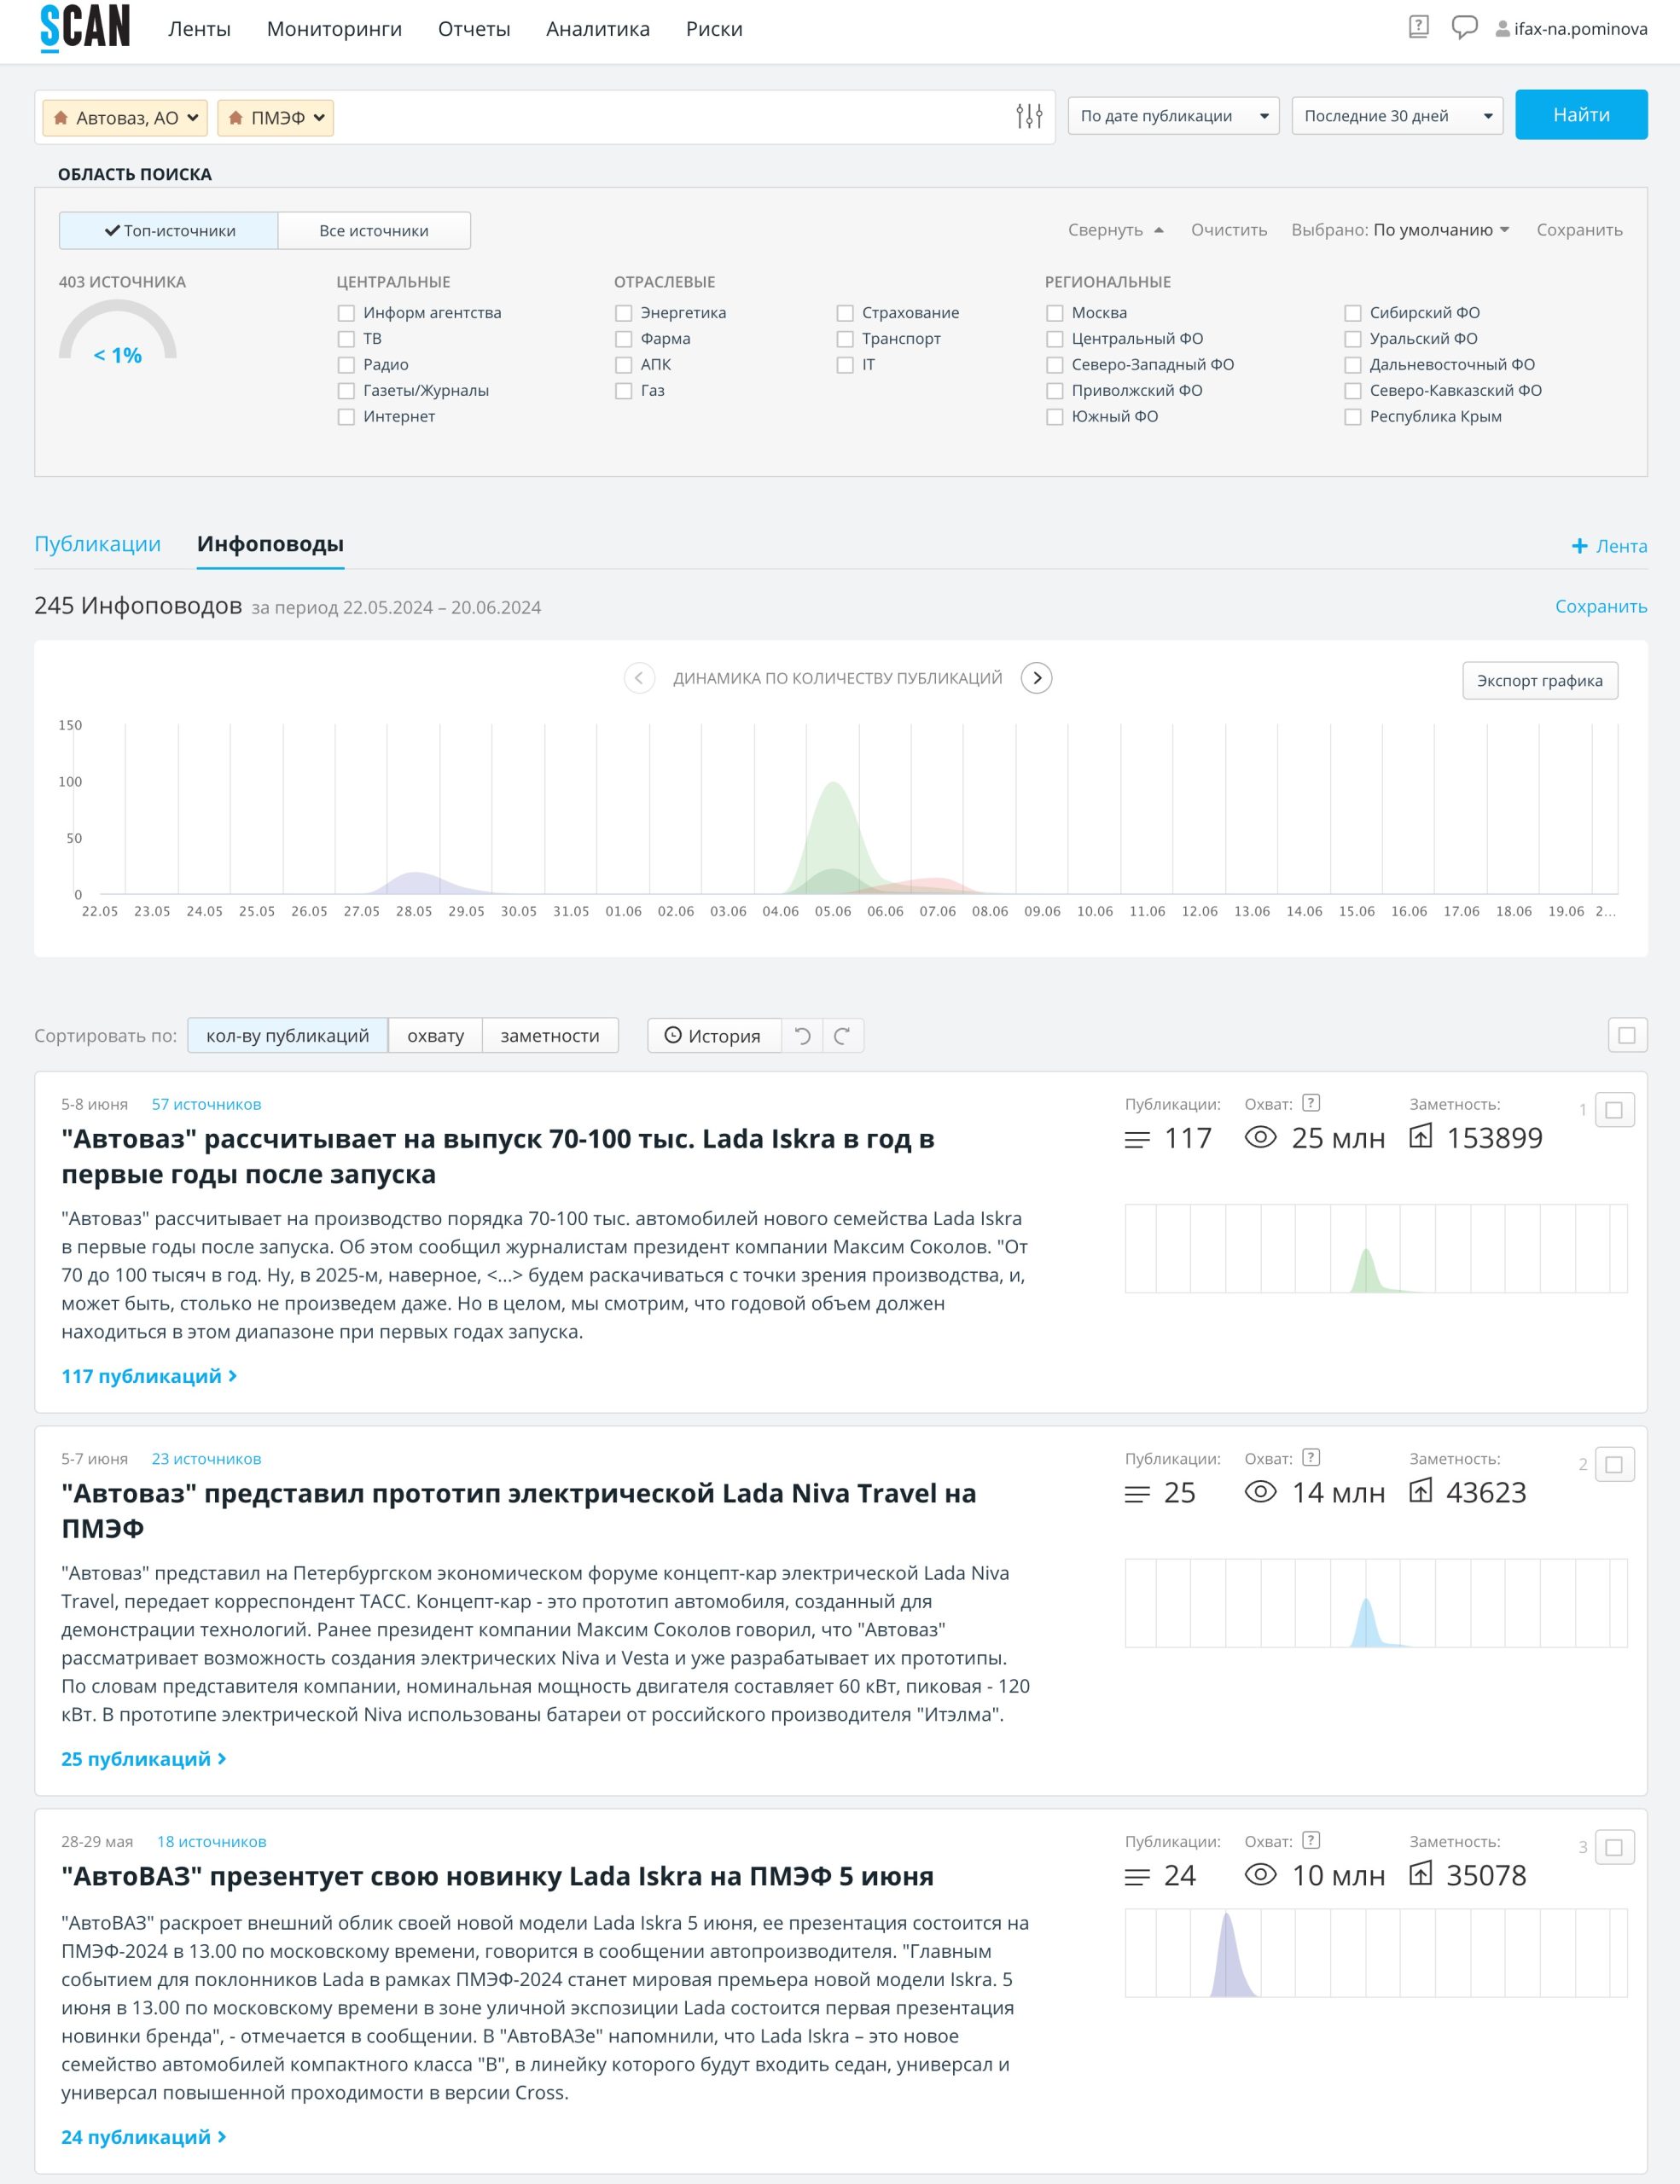Click the Охват help icon in first card

[x=1311, y=1103]
